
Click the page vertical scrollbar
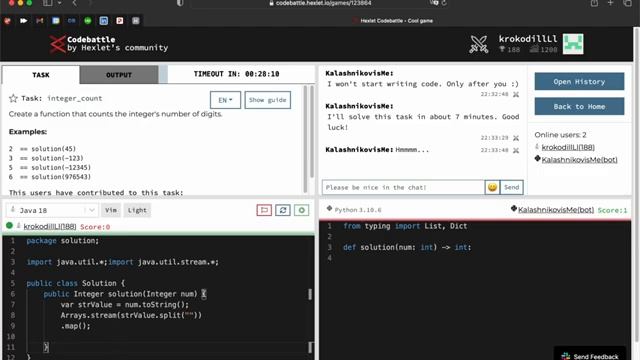point(636,184)
